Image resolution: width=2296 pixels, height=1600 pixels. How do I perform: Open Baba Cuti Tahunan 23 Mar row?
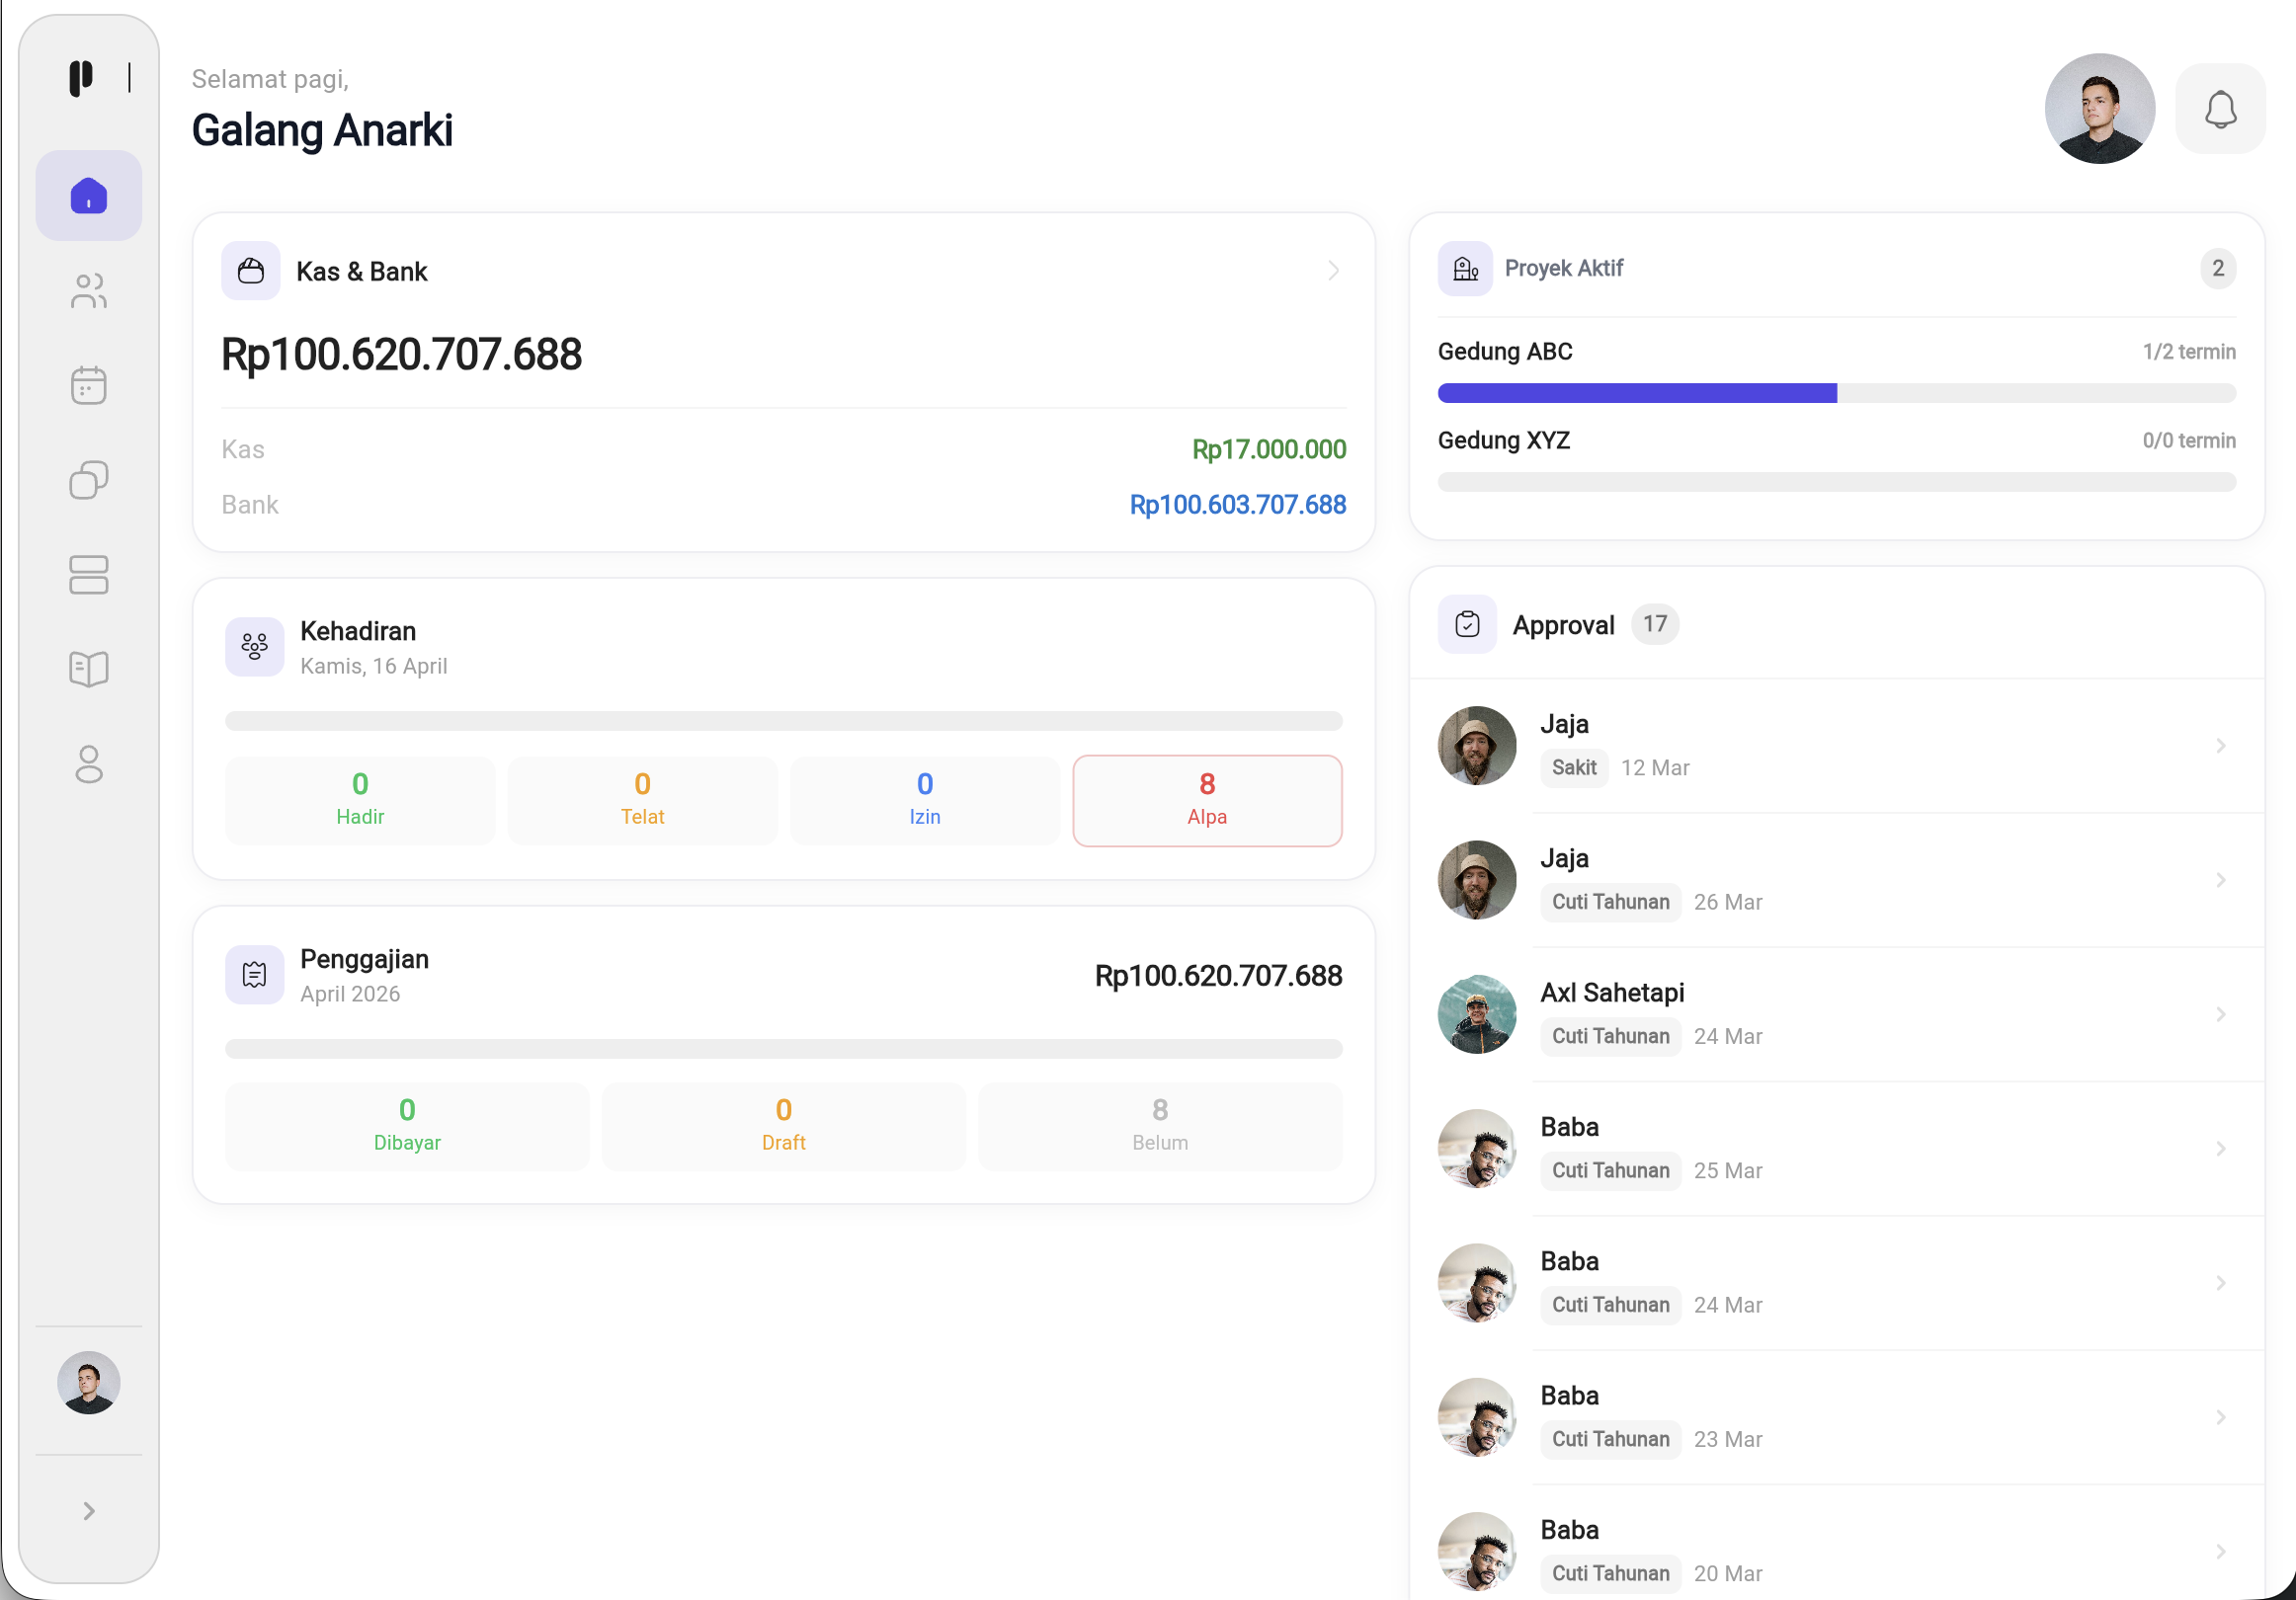1836,1417
